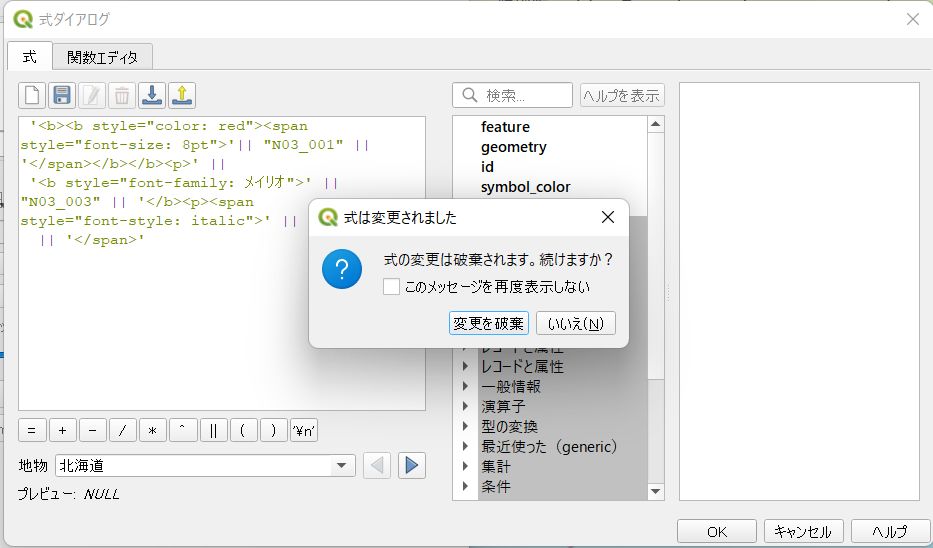
Task: Switch to the 関数エディタ tab
Action: point(102,57)
